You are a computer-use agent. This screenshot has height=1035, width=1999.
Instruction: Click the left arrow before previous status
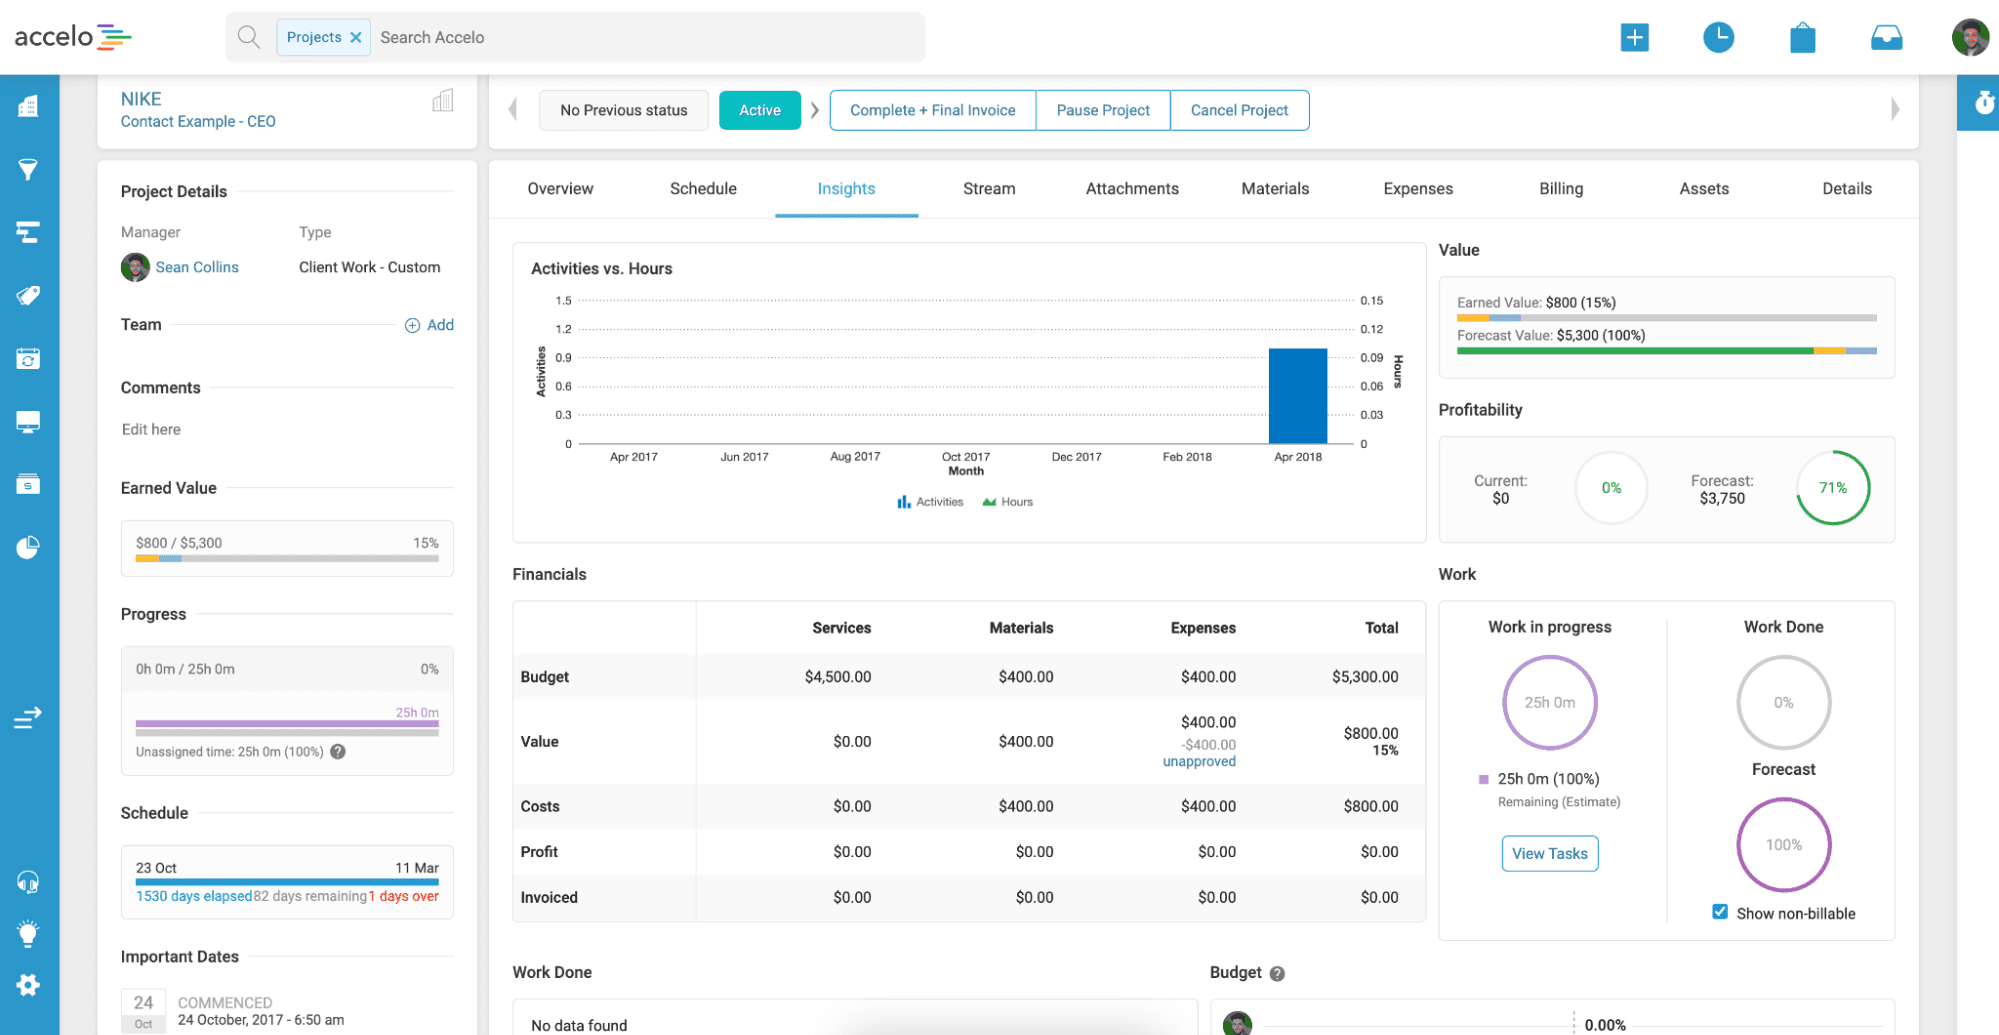point(513,110)
